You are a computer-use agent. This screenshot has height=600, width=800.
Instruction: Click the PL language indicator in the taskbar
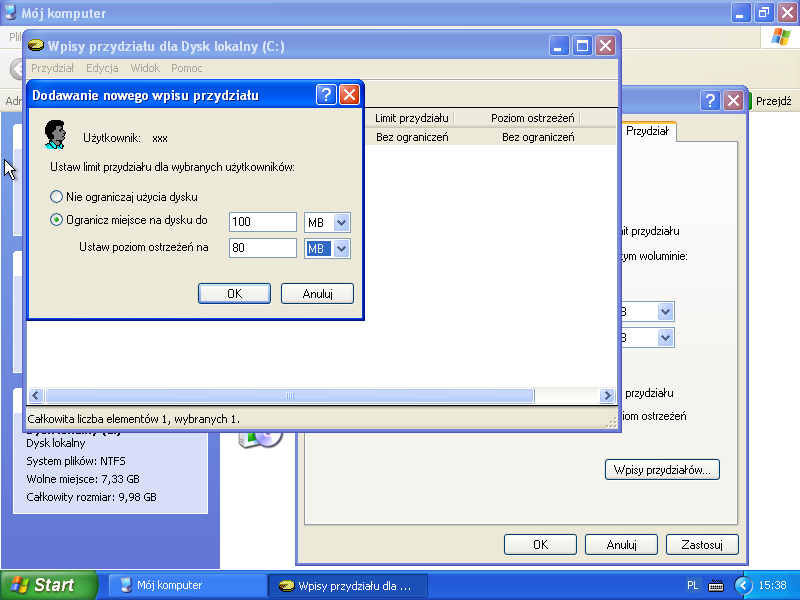coord(693,585)
